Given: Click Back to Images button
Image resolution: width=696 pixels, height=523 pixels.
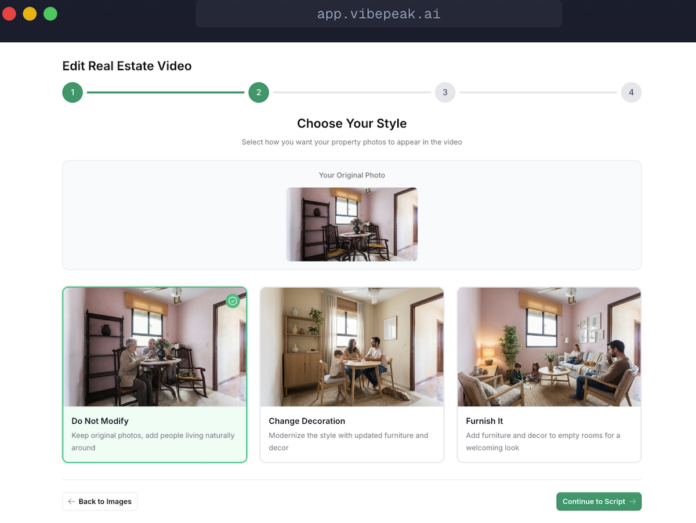Looking at the screenshot, I should (x=100, y=501).
